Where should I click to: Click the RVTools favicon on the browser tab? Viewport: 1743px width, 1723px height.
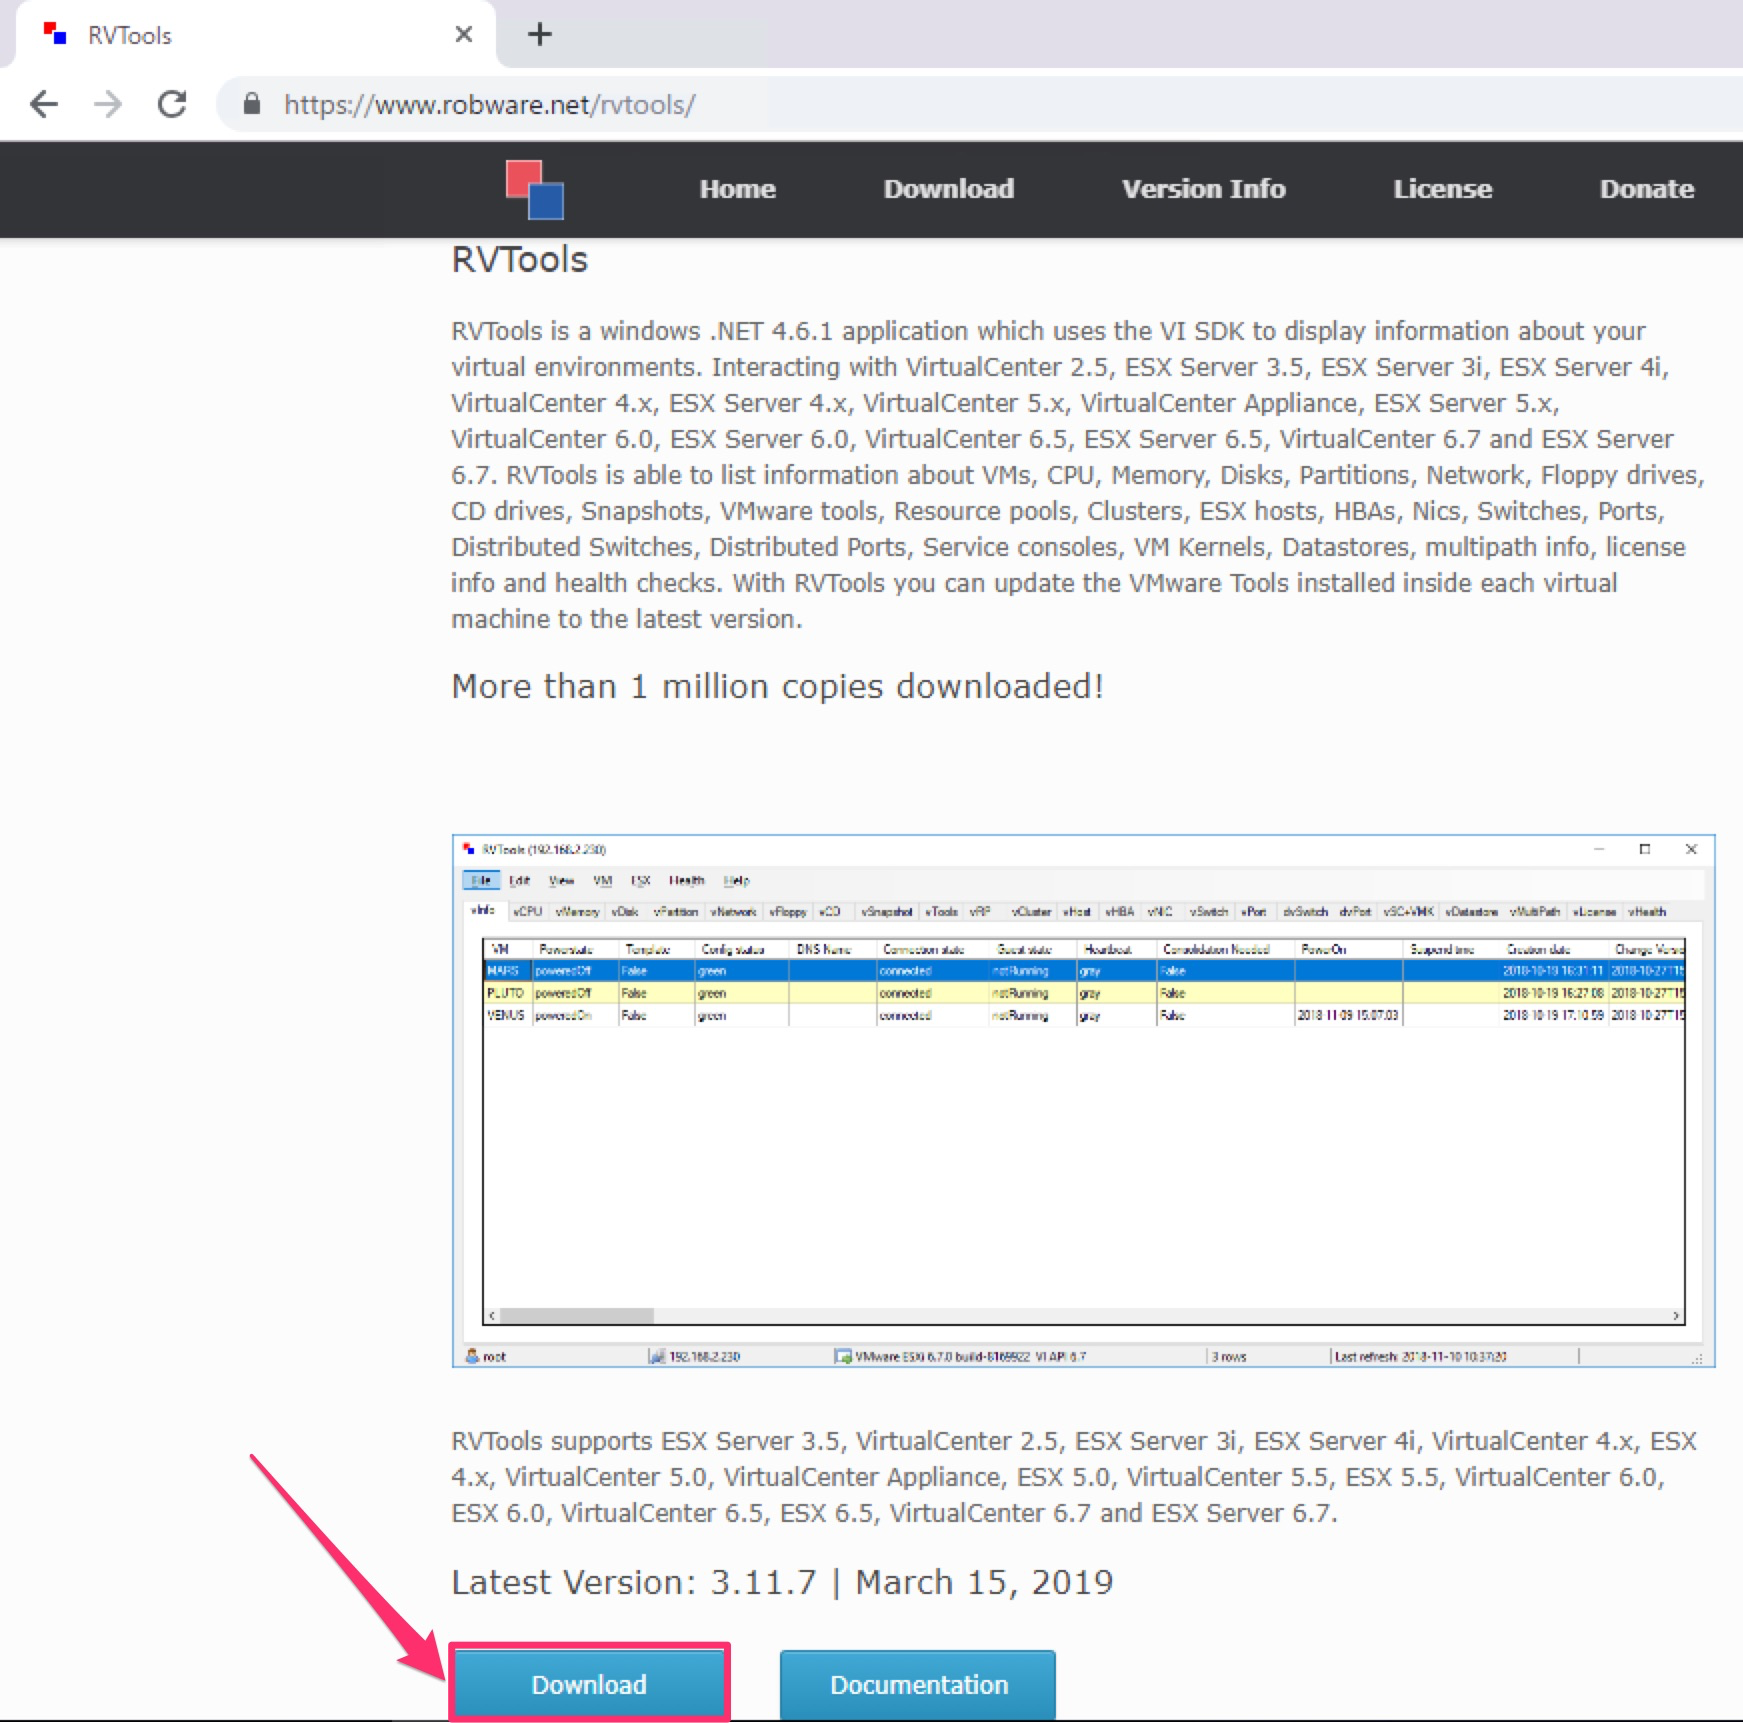click(x=57, y=33)
